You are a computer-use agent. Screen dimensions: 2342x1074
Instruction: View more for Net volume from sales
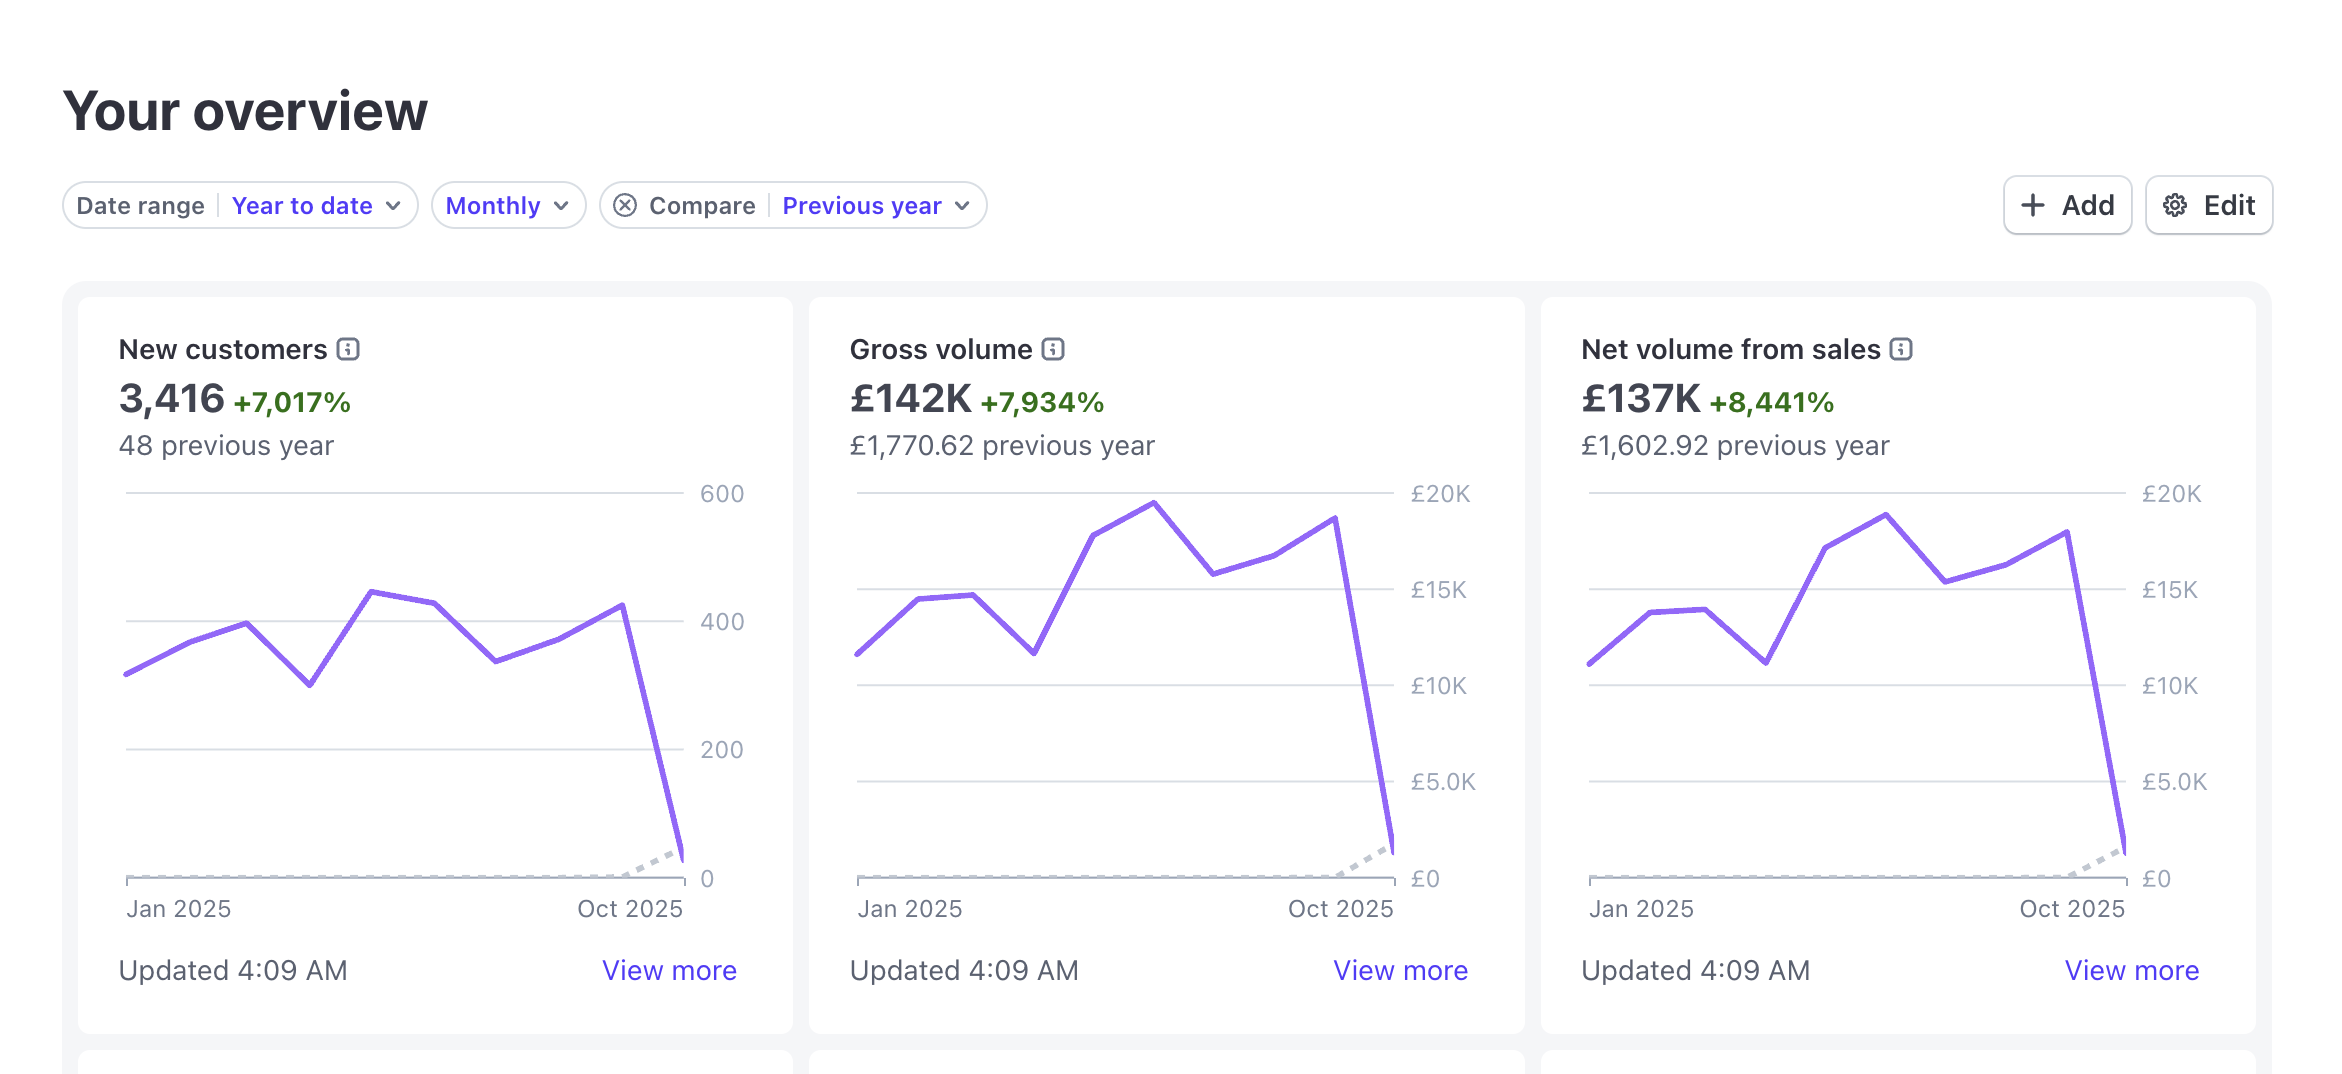click(x=2131, y=970)
